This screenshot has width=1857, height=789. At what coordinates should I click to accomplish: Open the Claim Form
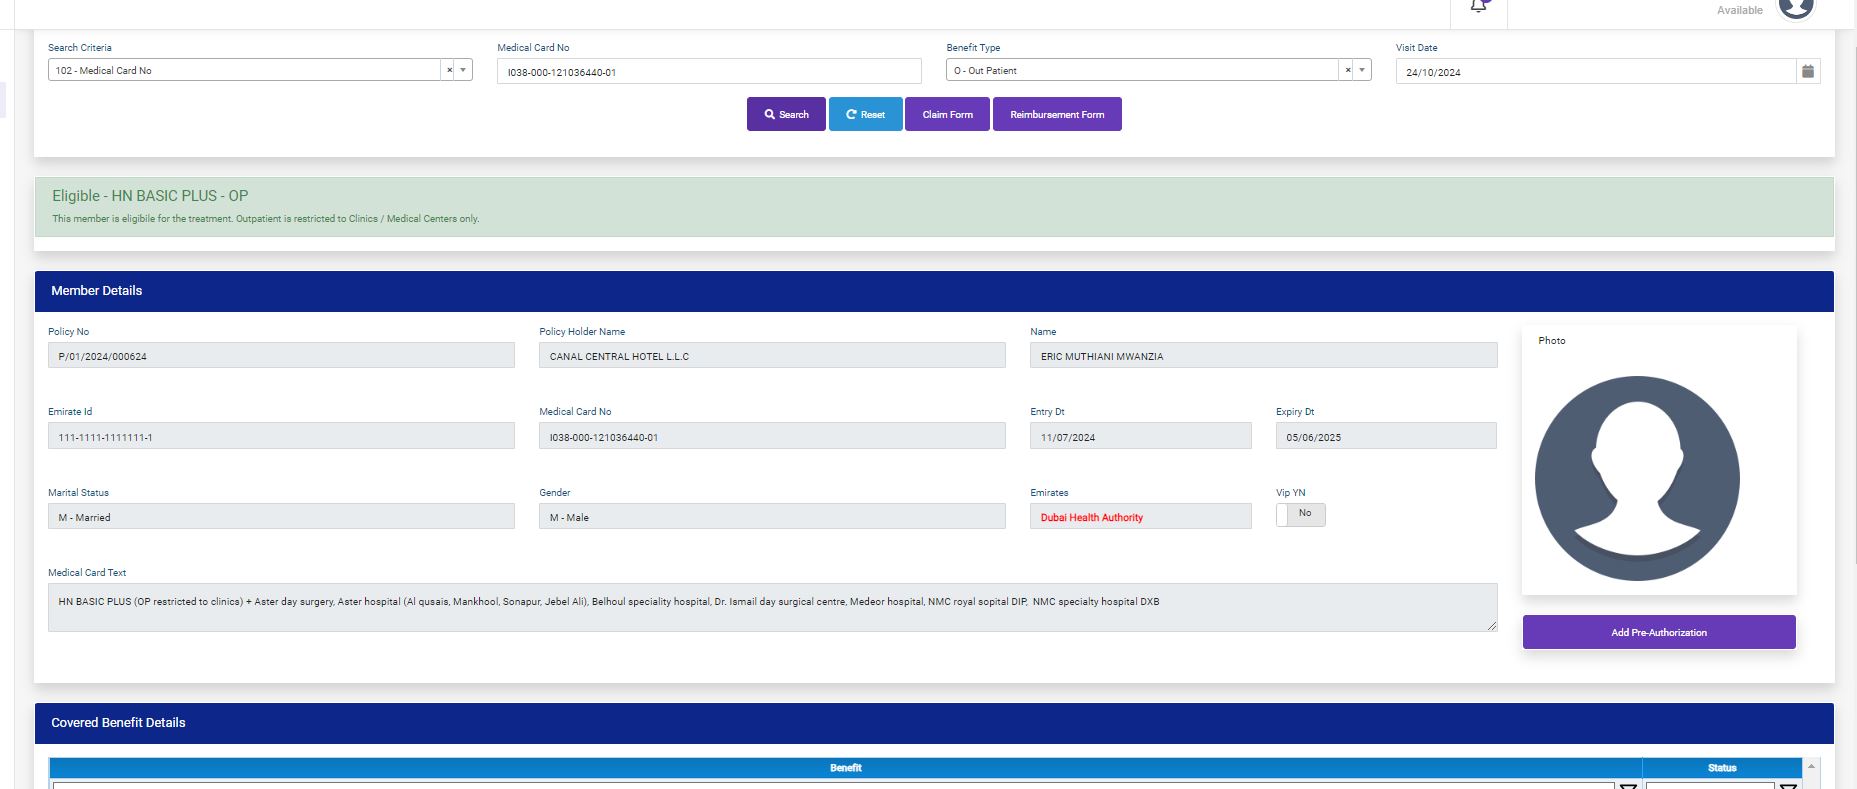point(947,114)
